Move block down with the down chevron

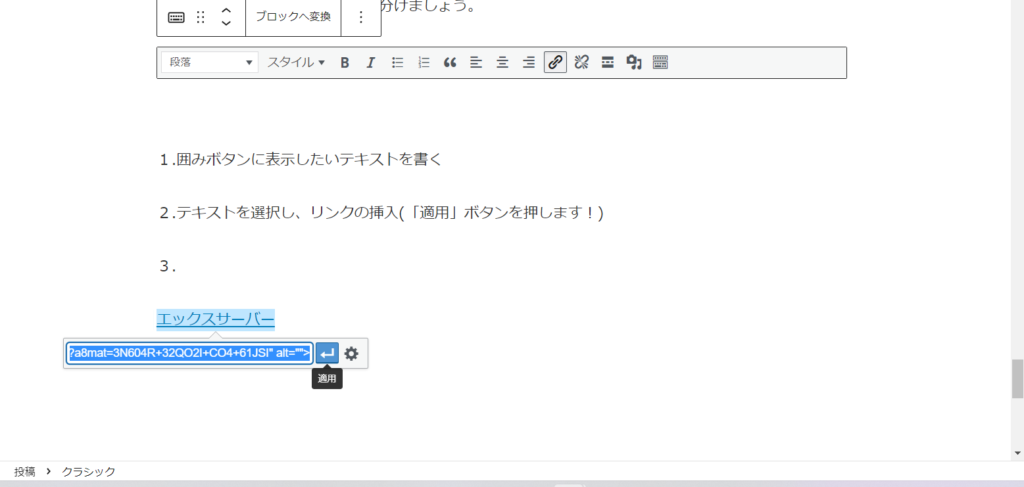(x=226, y=23)
